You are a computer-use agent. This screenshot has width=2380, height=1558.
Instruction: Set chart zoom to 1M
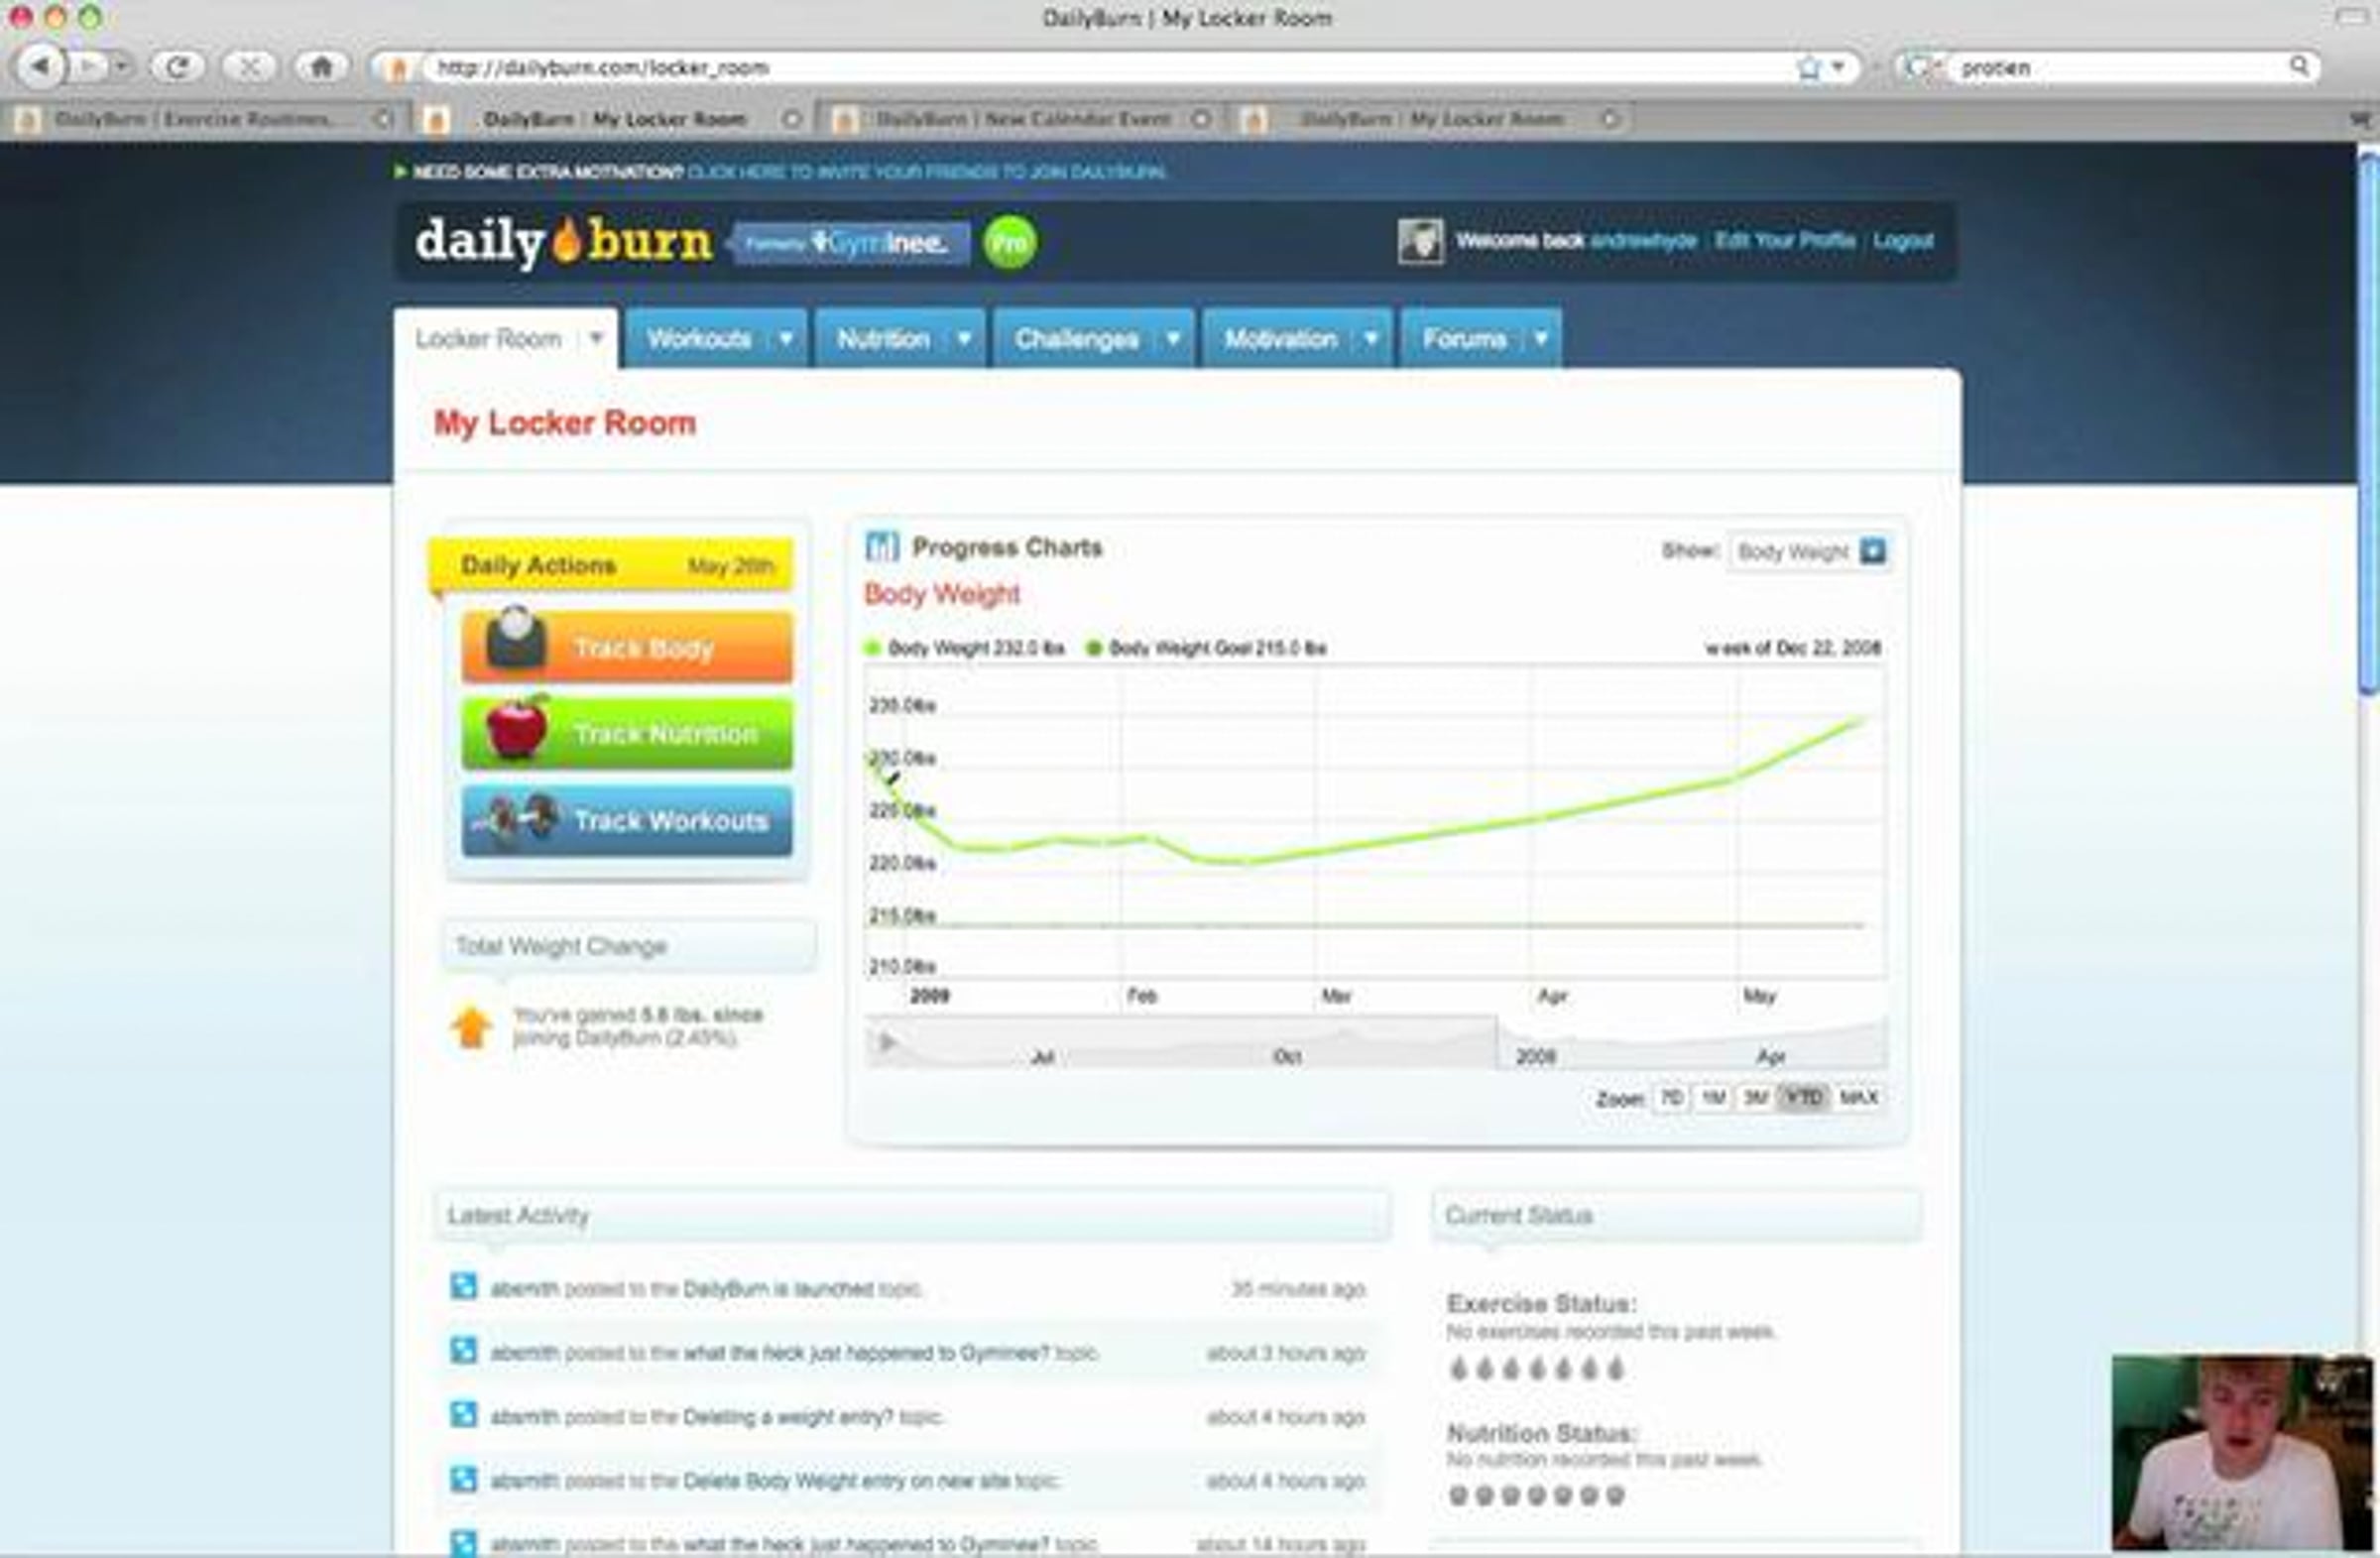[x=1713, y=1098]
